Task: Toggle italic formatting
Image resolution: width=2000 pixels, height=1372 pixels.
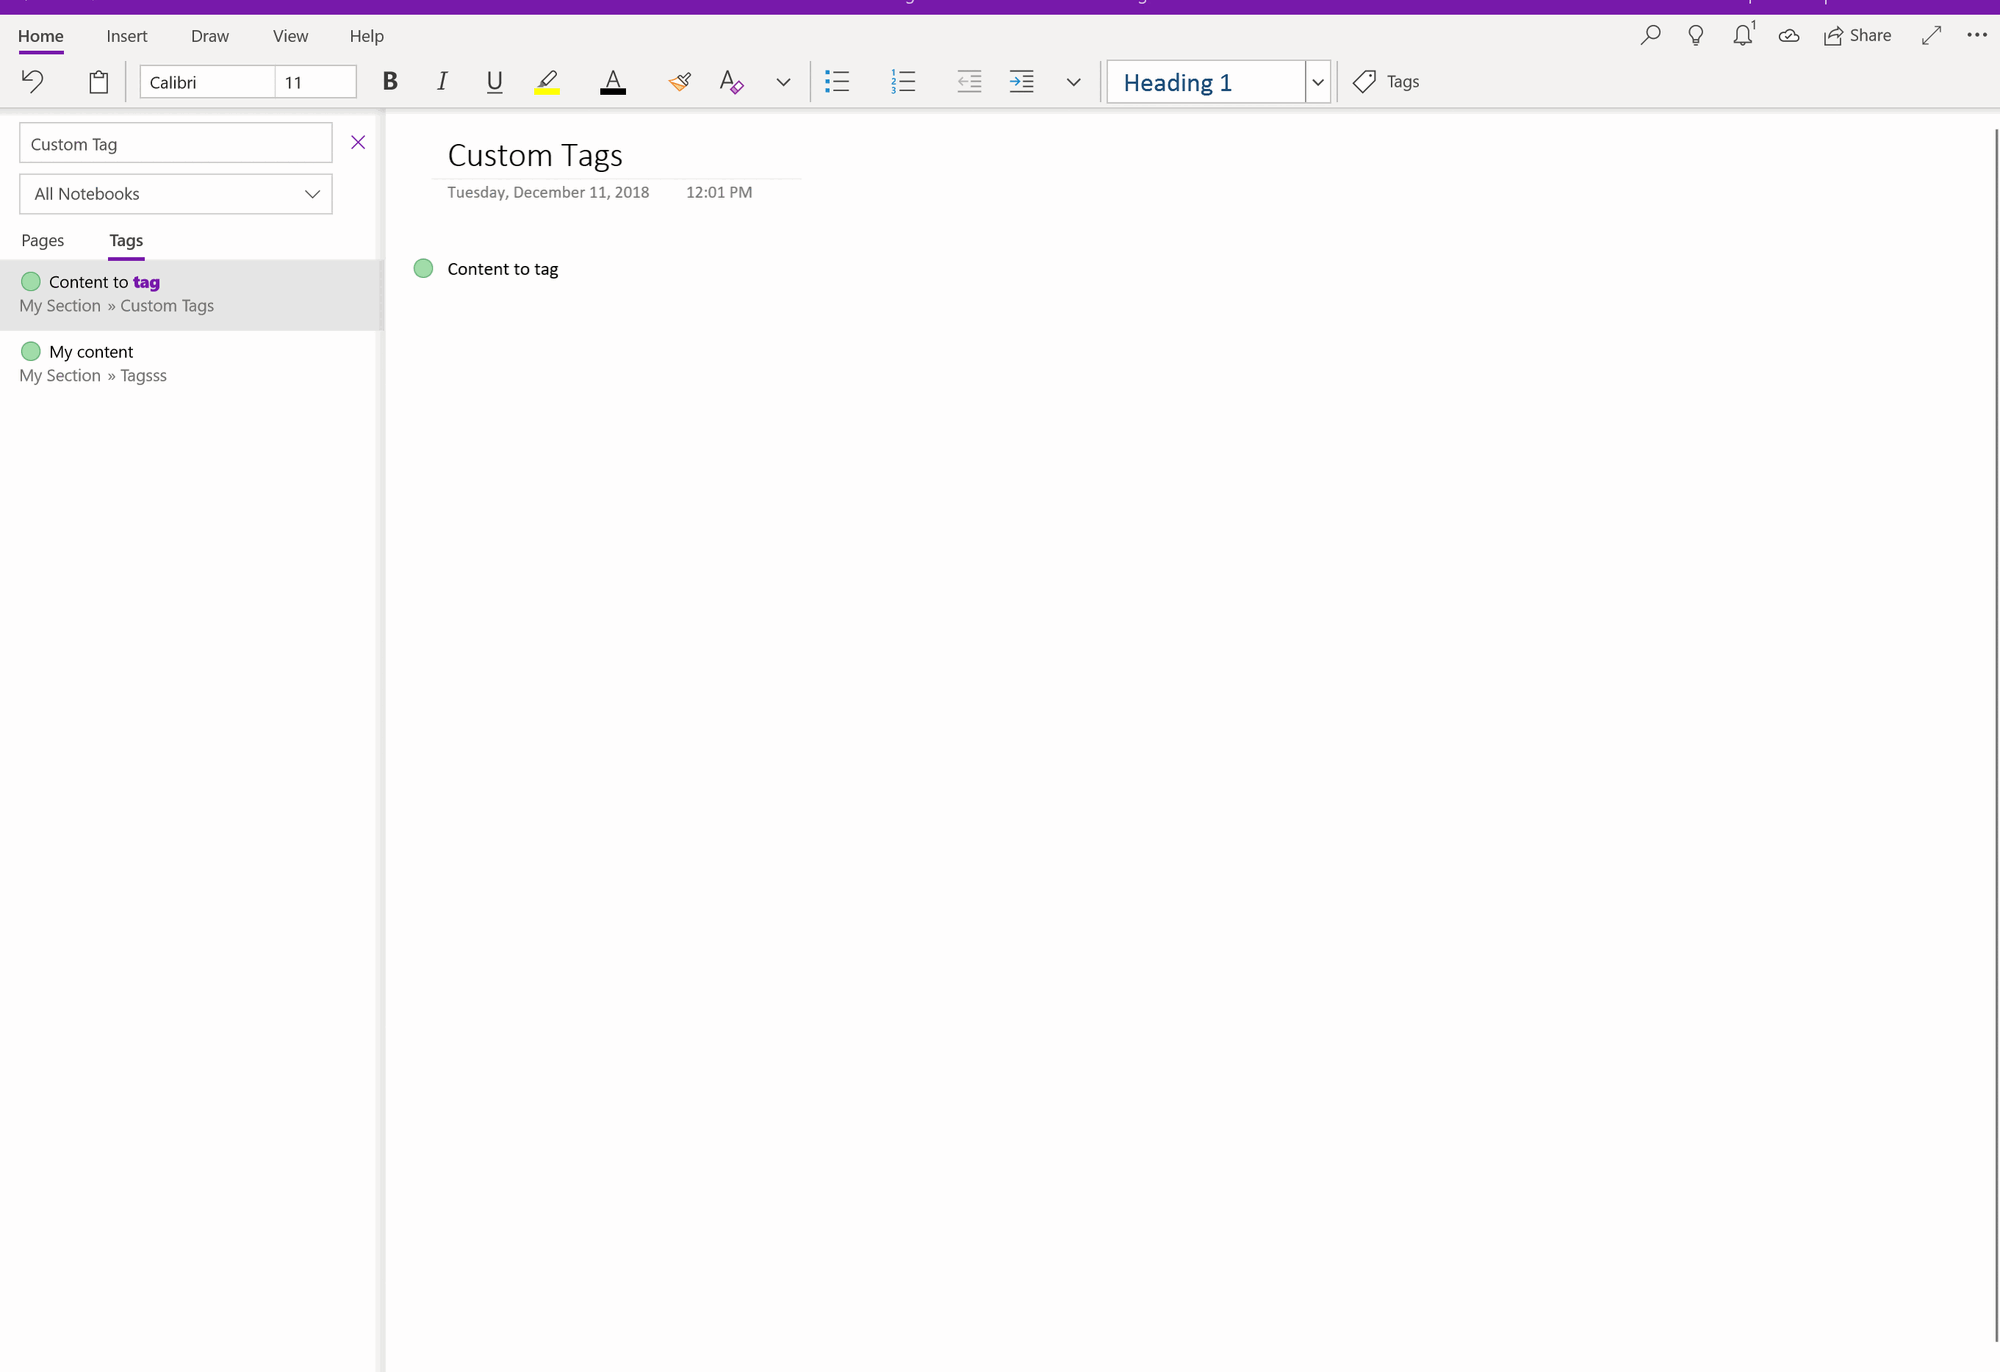Action: (x=442, y=82)
